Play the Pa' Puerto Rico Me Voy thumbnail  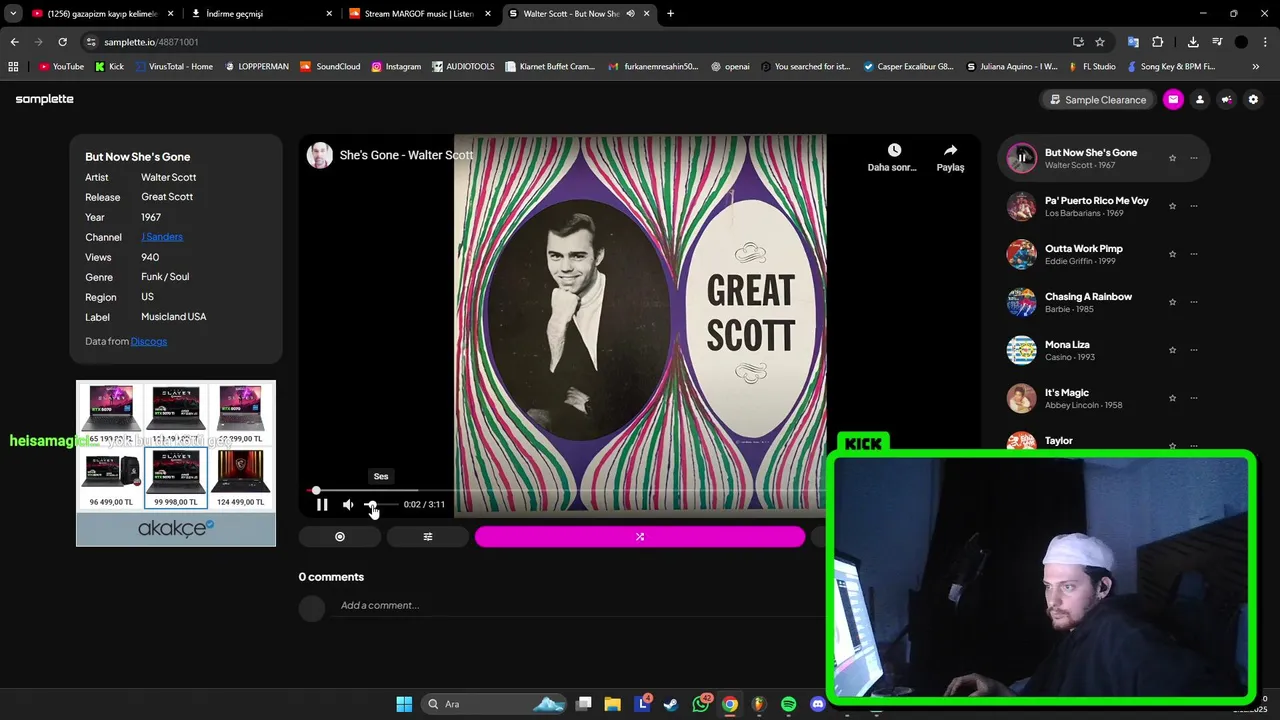1022,206
